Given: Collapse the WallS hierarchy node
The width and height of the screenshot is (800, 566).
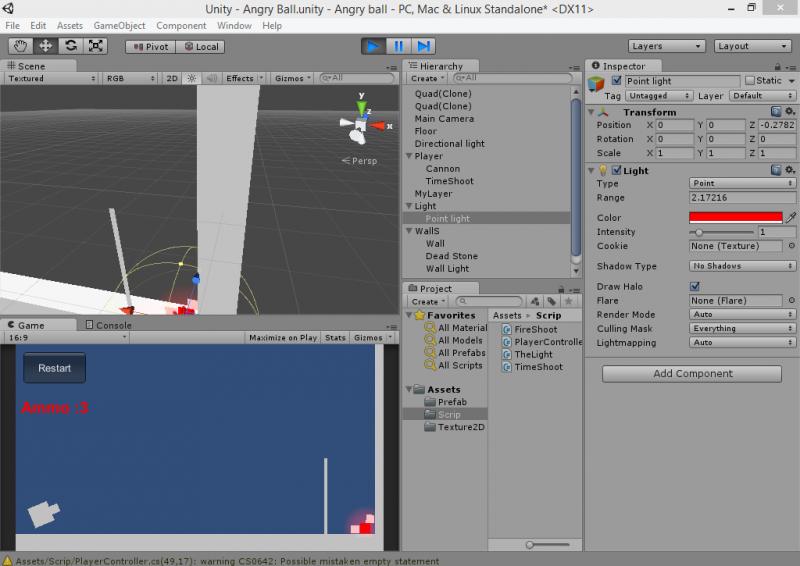Looking at the screenshot, I should 409,231.
